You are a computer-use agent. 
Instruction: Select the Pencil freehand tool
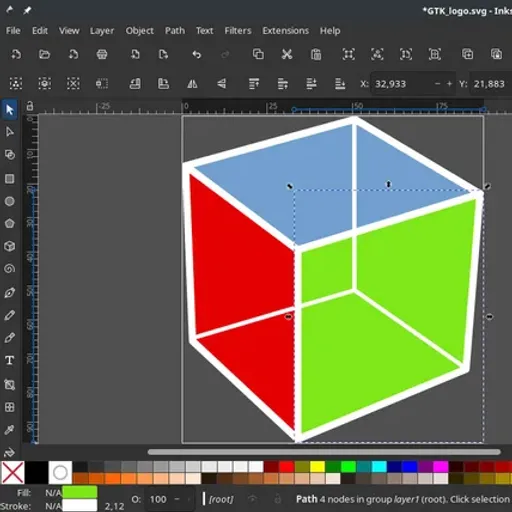pos(10,315)
